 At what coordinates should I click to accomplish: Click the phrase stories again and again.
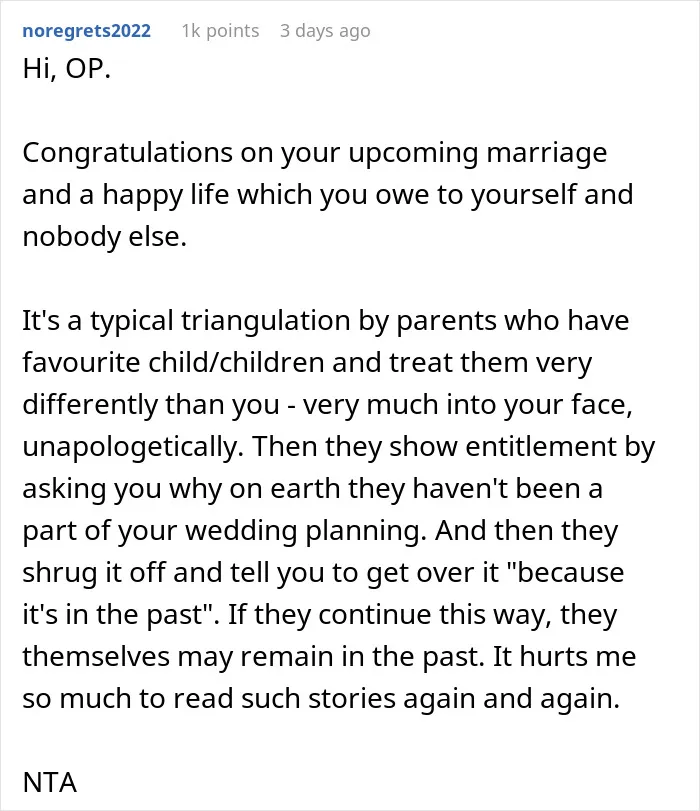coord(464,698)
